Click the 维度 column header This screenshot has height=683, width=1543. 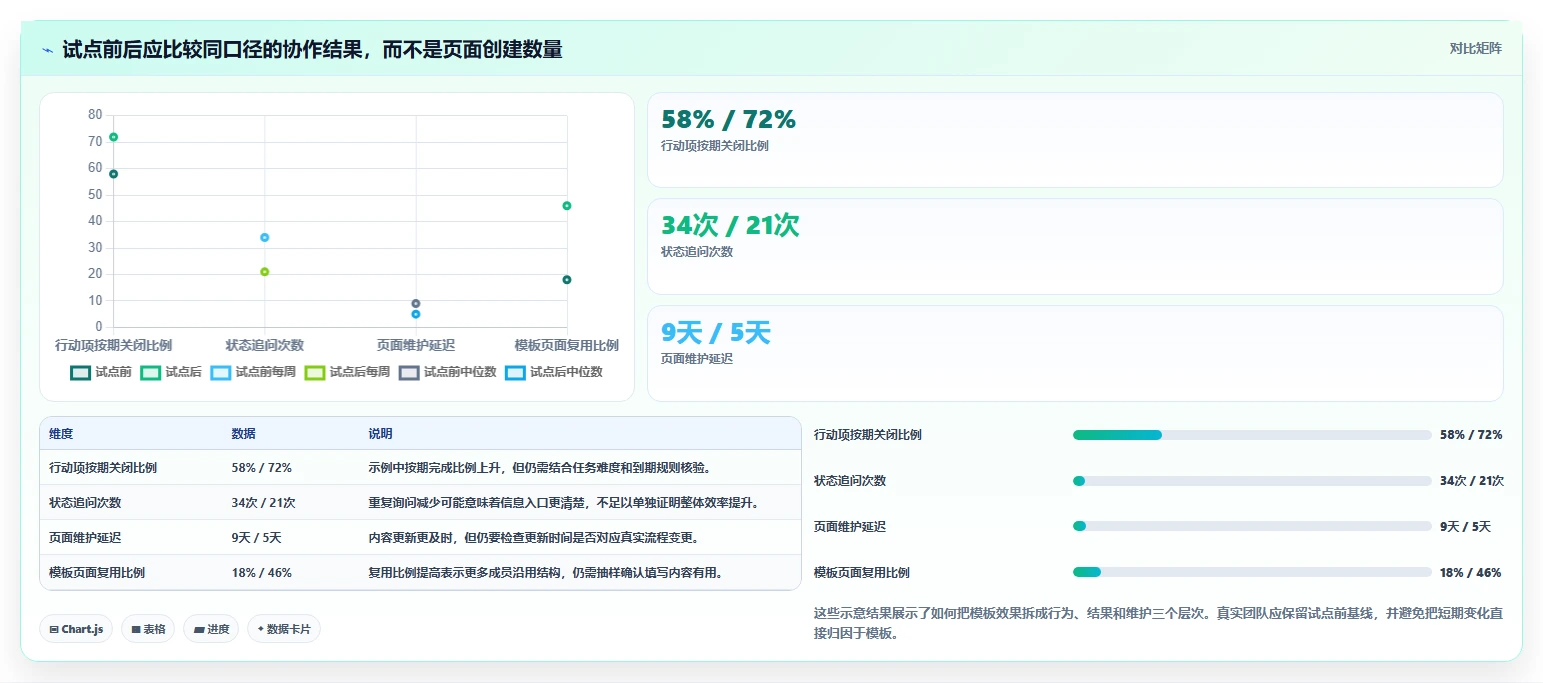coord(61,434)
